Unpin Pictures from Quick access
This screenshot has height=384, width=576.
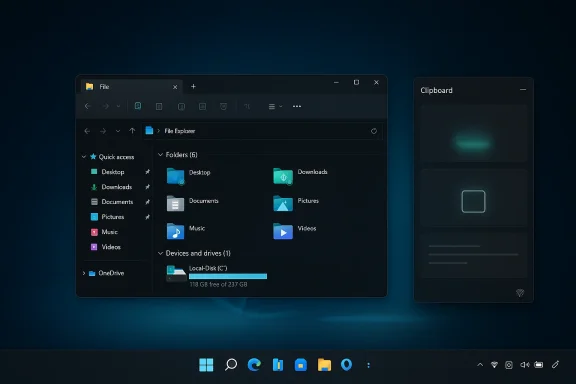tap(147, 217)
